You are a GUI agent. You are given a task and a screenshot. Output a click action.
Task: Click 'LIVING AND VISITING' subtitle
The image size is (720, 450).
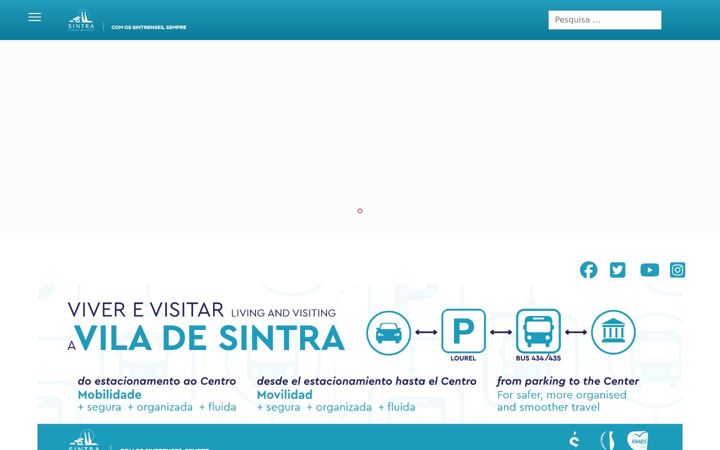click(x=283, y=313)
